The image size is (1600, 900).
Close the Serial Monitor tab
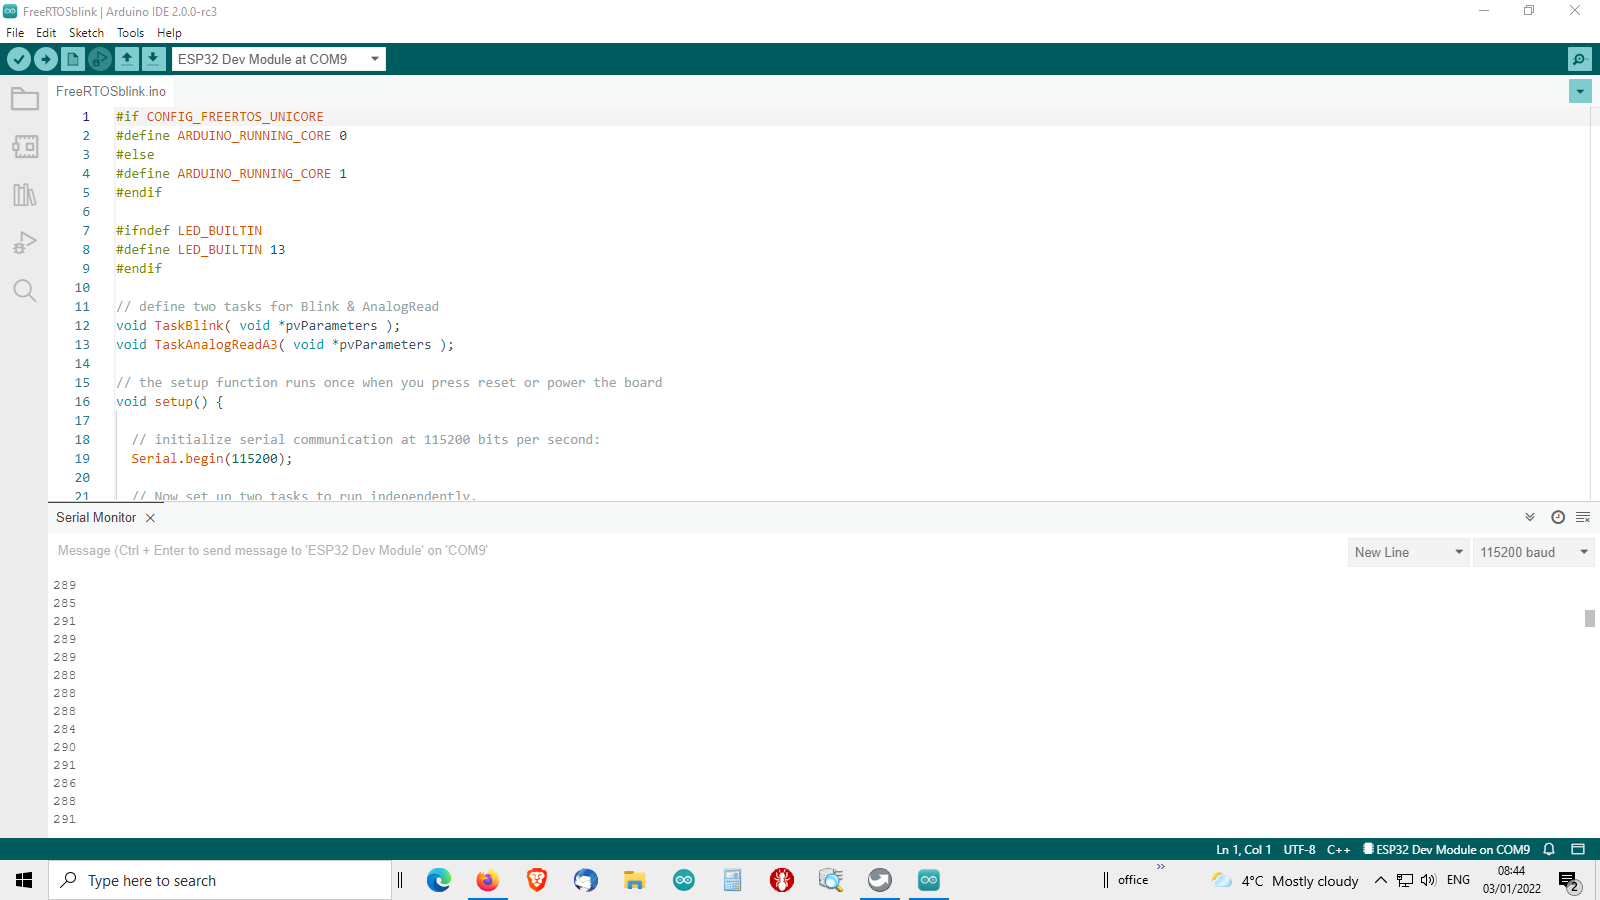coord(150,518)
